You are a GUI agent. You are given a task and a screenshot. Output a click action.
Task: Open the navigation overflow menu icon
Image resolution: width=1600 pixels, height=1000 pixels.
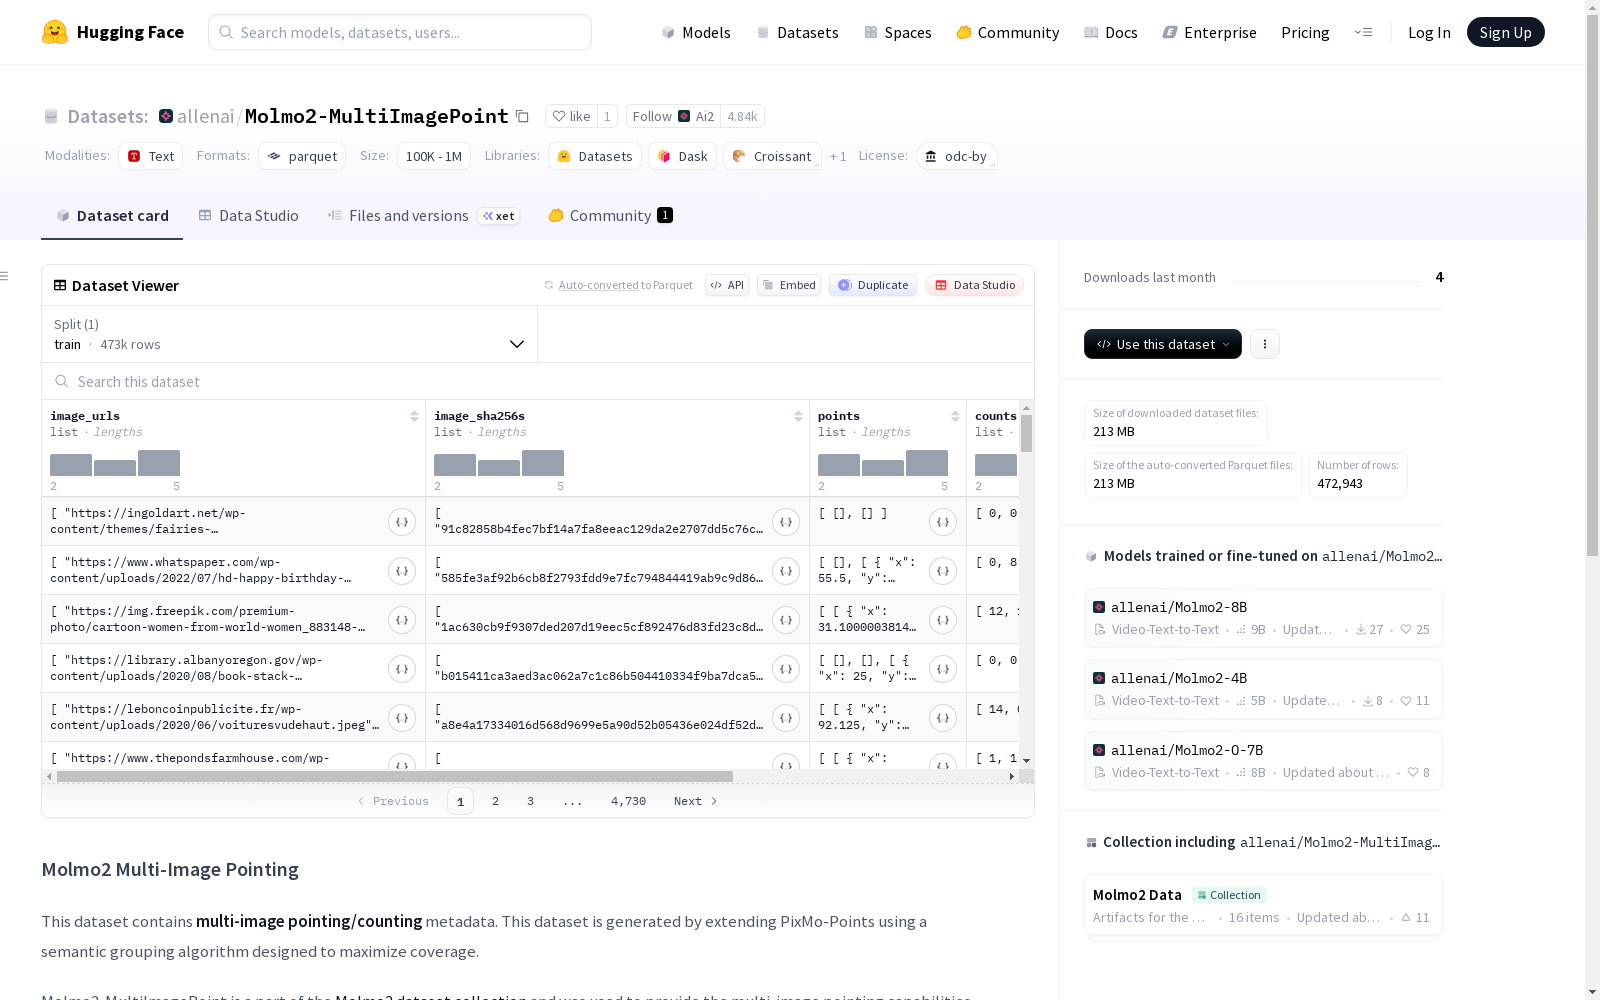coord(1363,32)
